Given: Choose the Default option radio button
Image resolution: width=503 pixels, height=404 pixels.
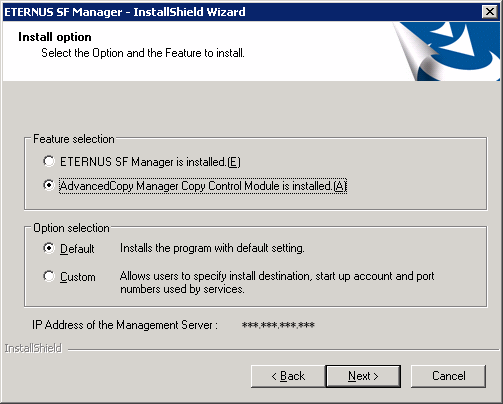Looking at the screenshot, I should (49, 248).
